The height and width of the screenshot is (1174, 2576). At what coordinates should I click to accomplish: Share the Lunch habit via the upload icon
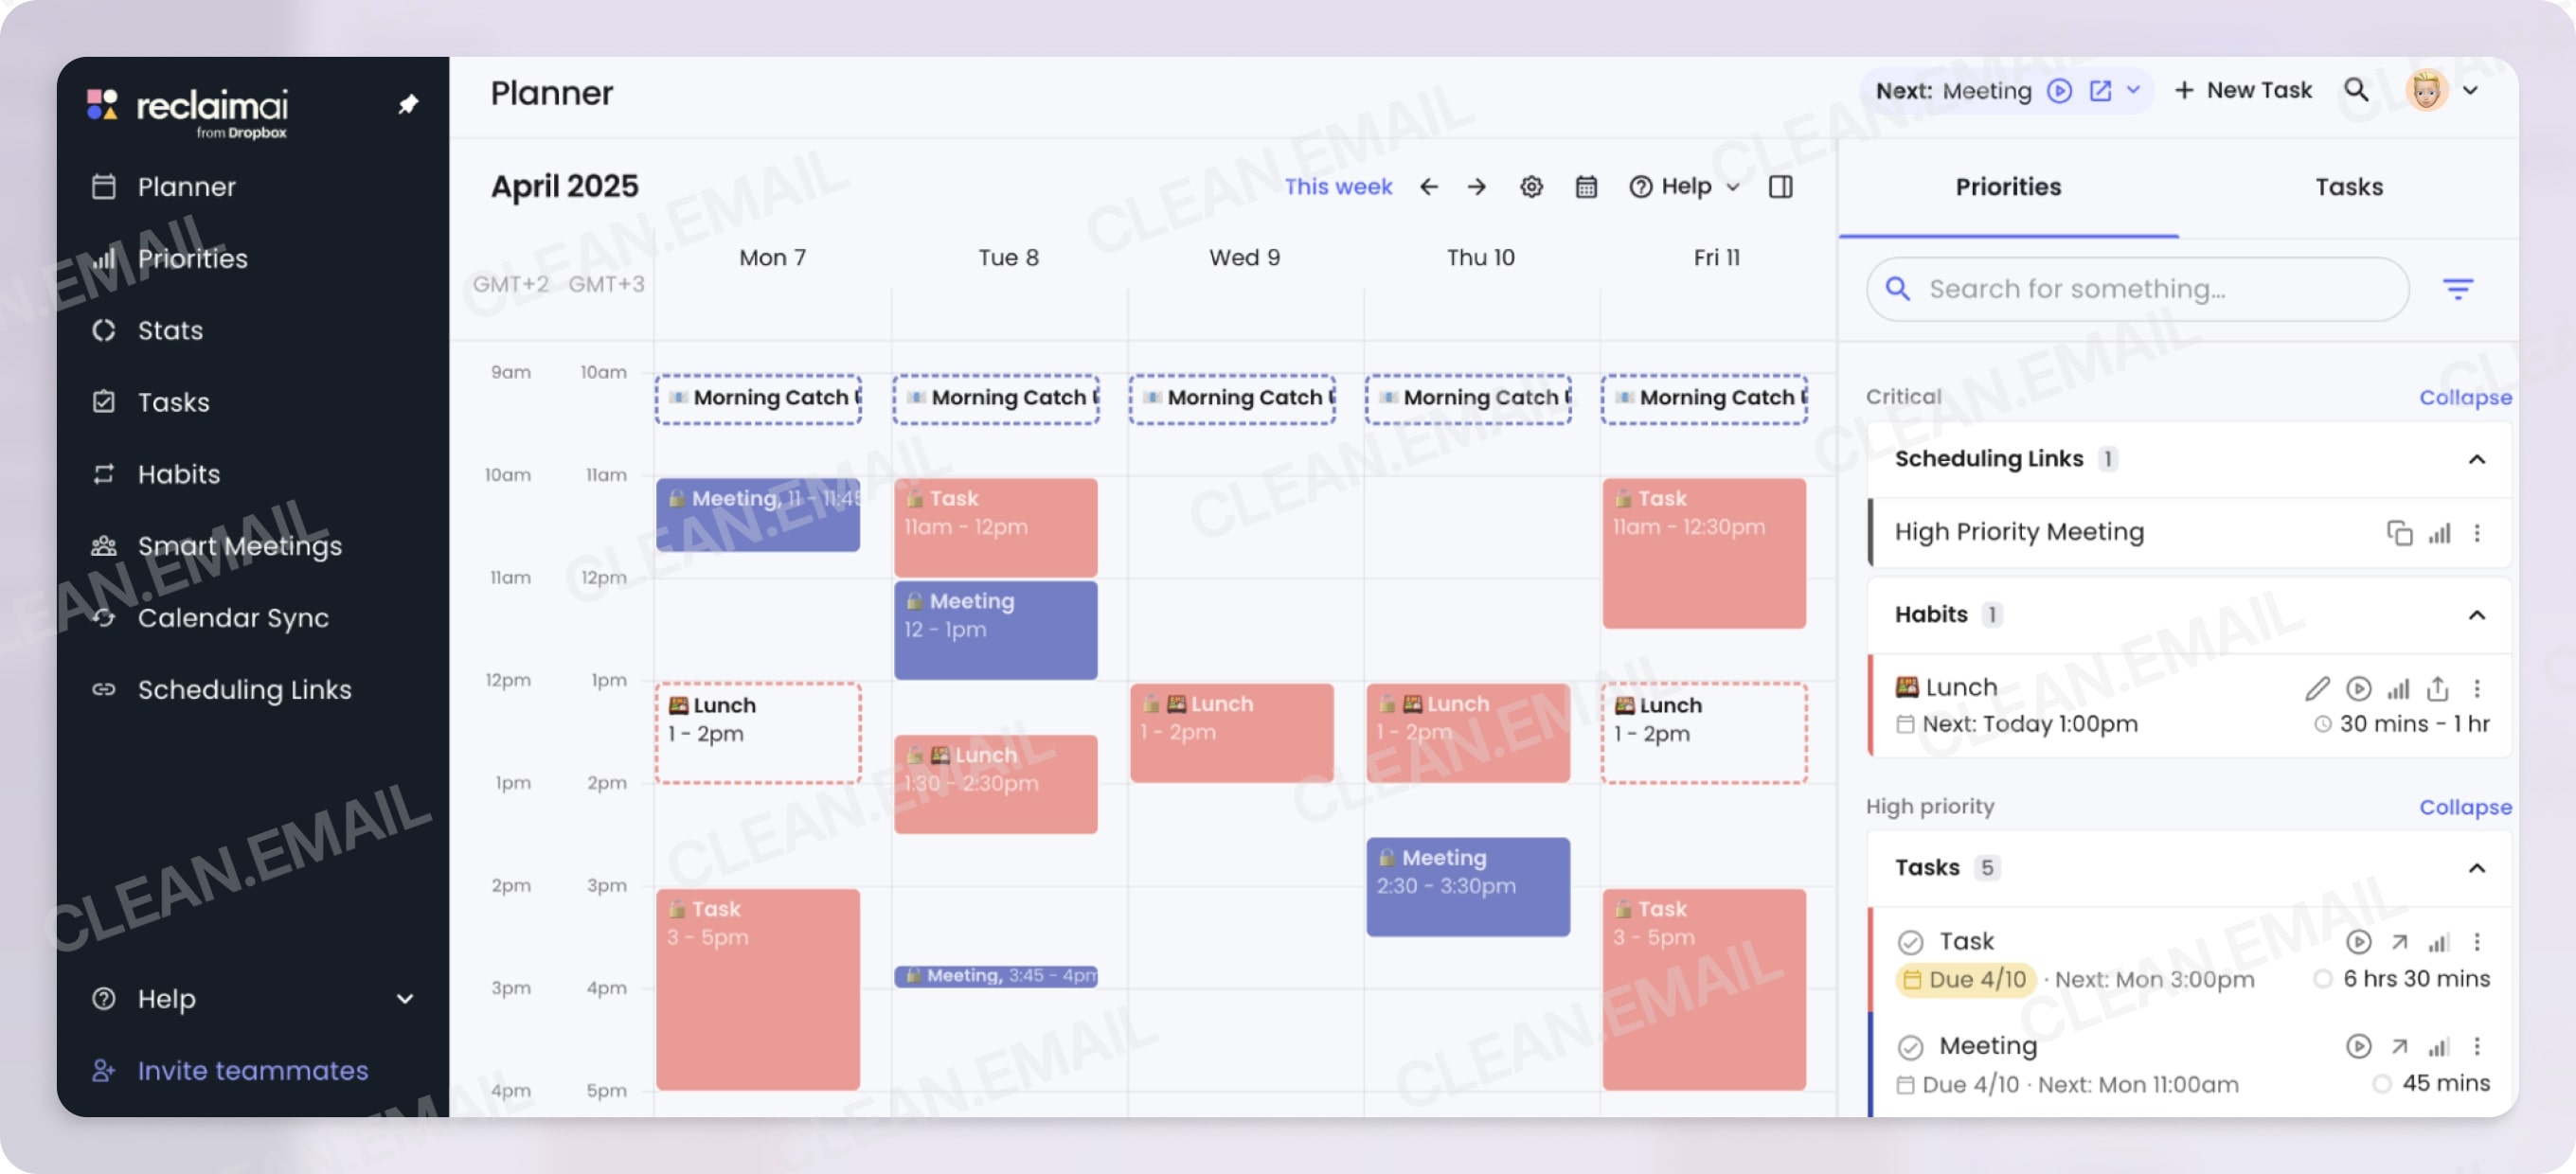point(2437,688)
